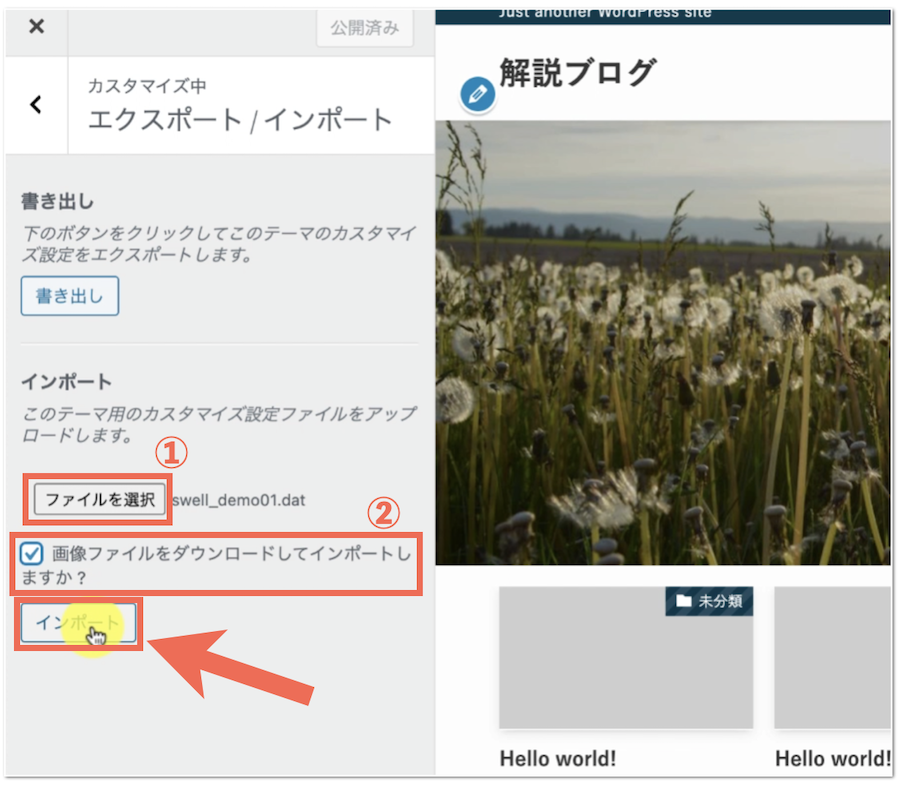This screenshot has height=785, width=900.
Task: Click the 解説ブログ site title
Action: (x=577, y=73)
